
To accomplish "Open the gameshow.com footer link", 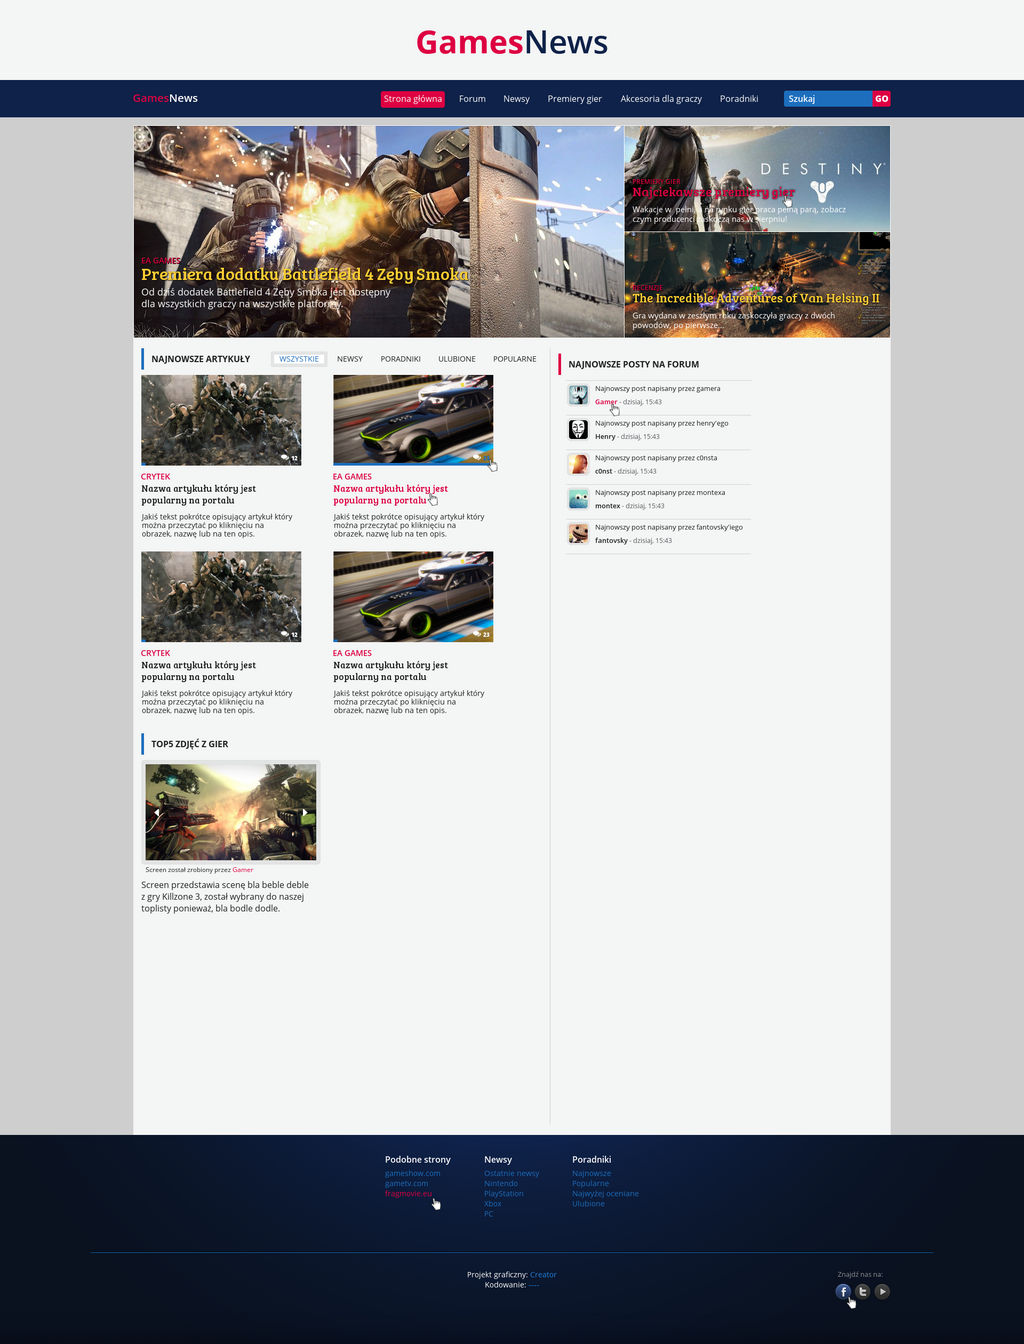I will point(412,1174).
